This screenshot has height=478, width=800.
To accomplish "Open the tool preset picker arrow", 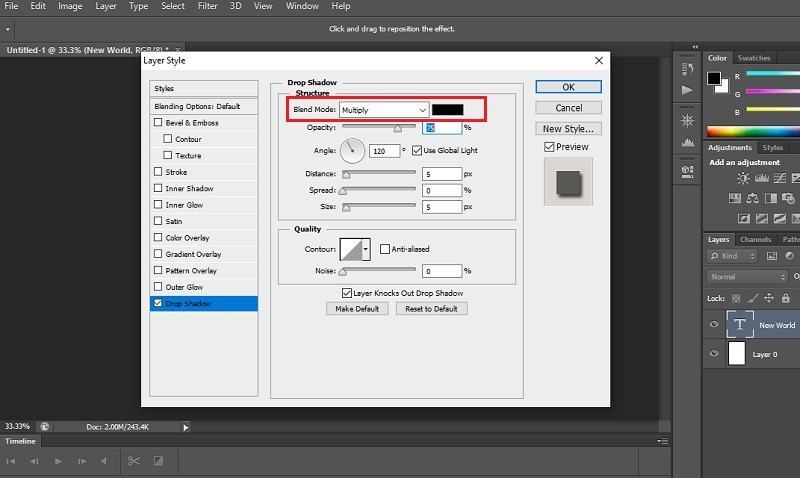I will coord(8,29).
